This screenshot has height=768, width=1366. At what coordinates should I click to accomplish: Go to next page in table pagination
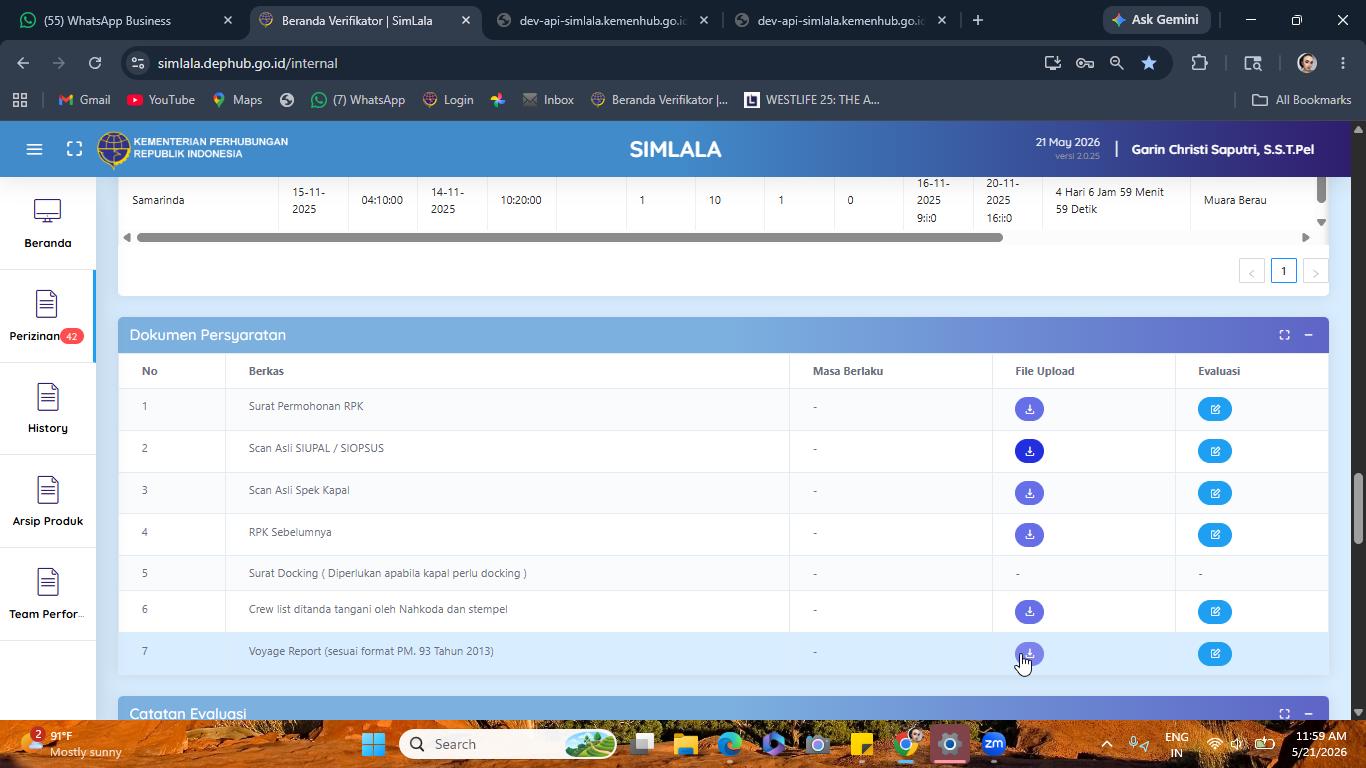1316,272
